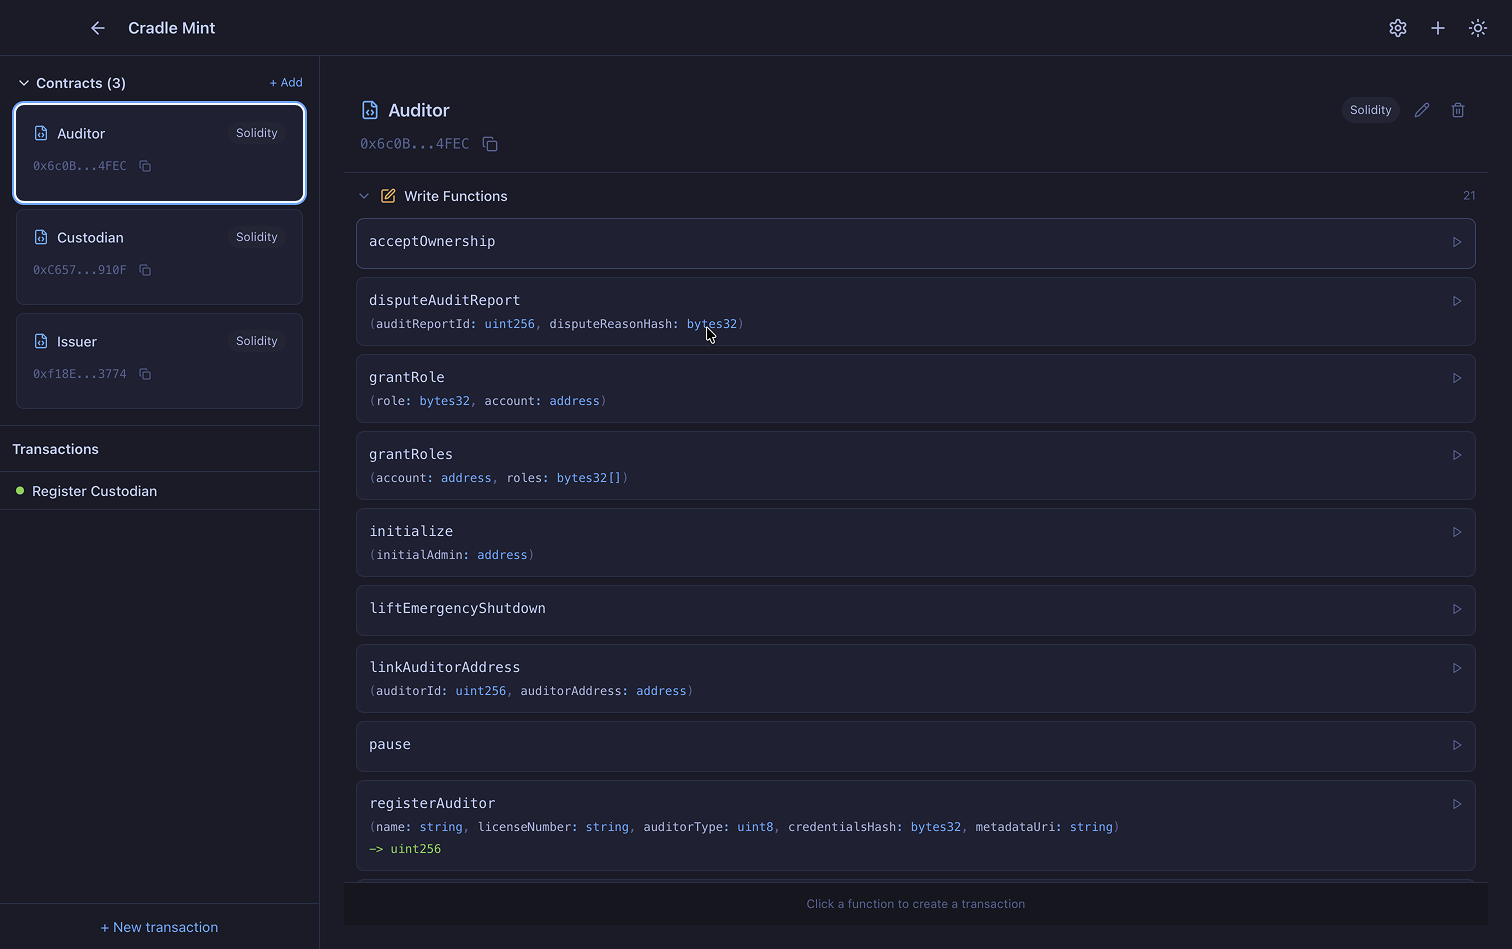Click the plus icon in the top bar
1512x949 pixels.
[x=1437, y=28]
